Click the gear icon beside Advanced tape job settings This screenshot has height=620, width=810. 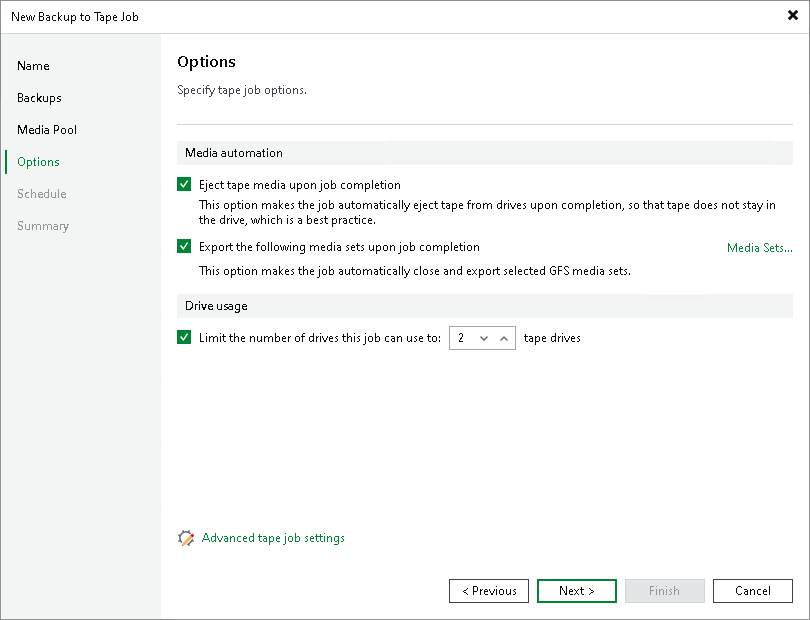point(186,538)
